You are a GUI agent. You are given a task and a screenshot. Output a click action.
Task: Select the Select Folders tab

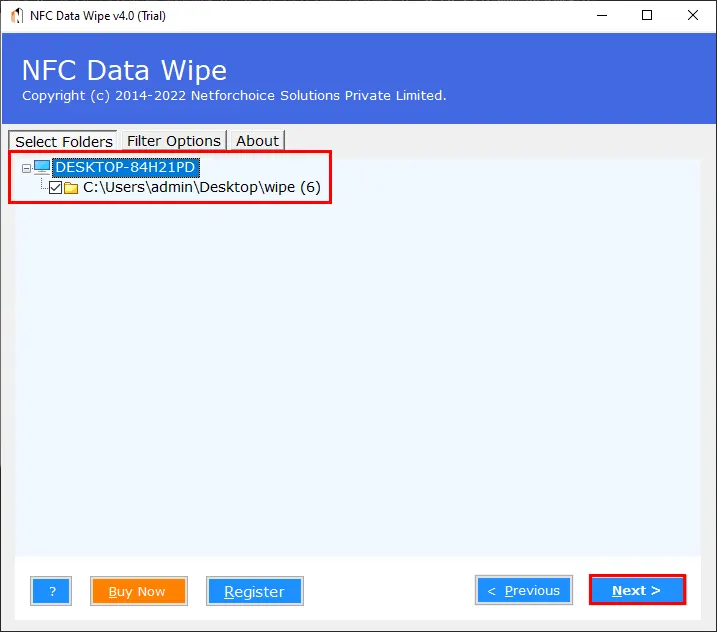point(64,141)
